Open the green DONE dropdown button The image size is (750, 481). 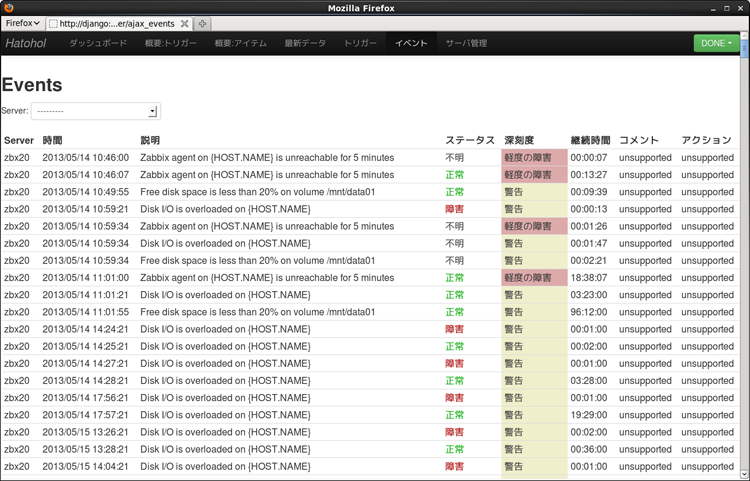point(716,43)
